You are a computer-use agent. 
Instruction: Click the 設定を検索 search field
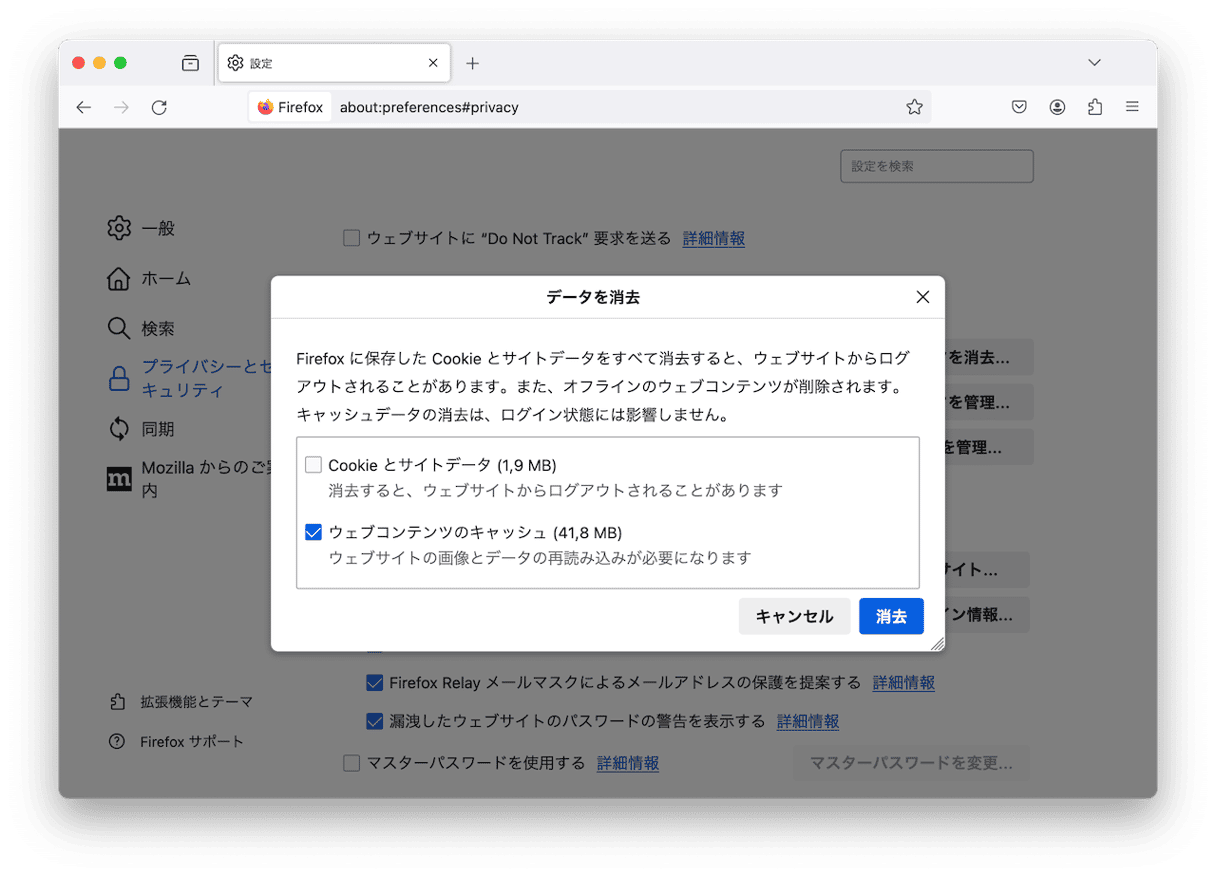(936, 166)
